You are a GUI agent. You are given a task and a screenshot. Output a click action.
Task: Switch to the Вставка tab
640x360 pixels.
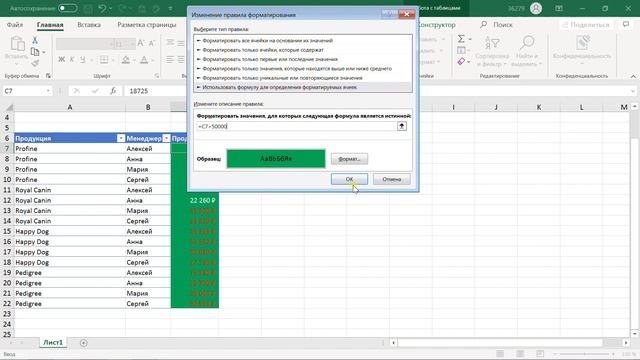click(89, 25)
